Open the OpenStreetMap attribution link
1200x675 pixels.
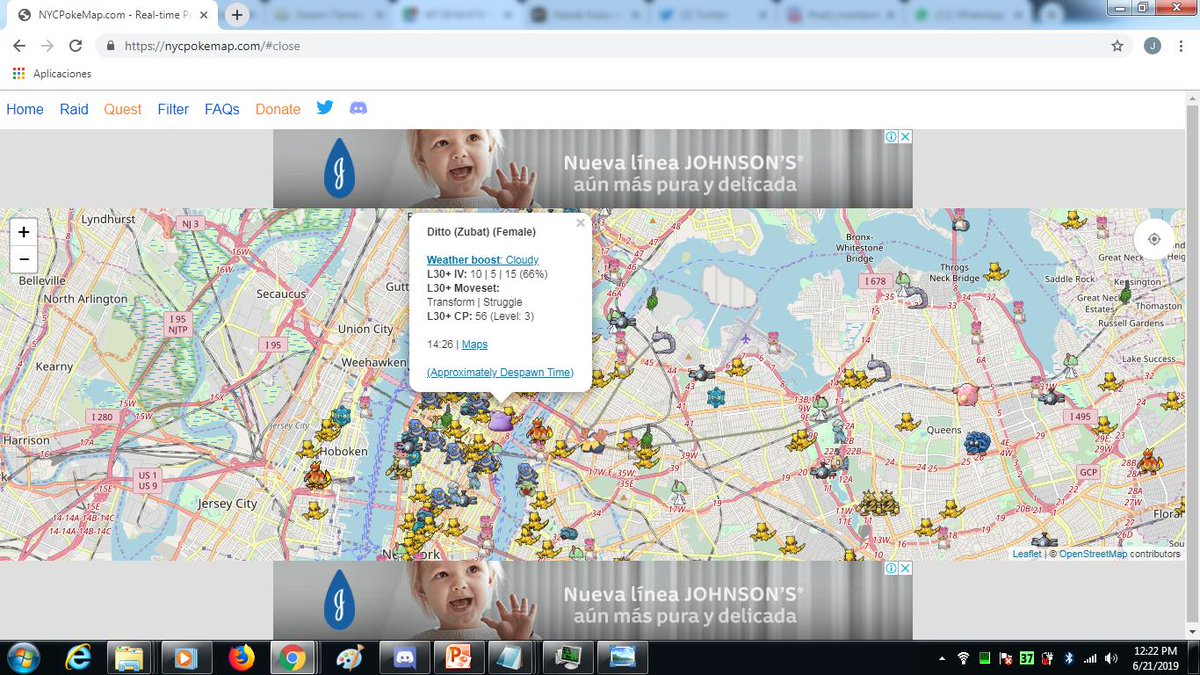(x=1093, y=554)
